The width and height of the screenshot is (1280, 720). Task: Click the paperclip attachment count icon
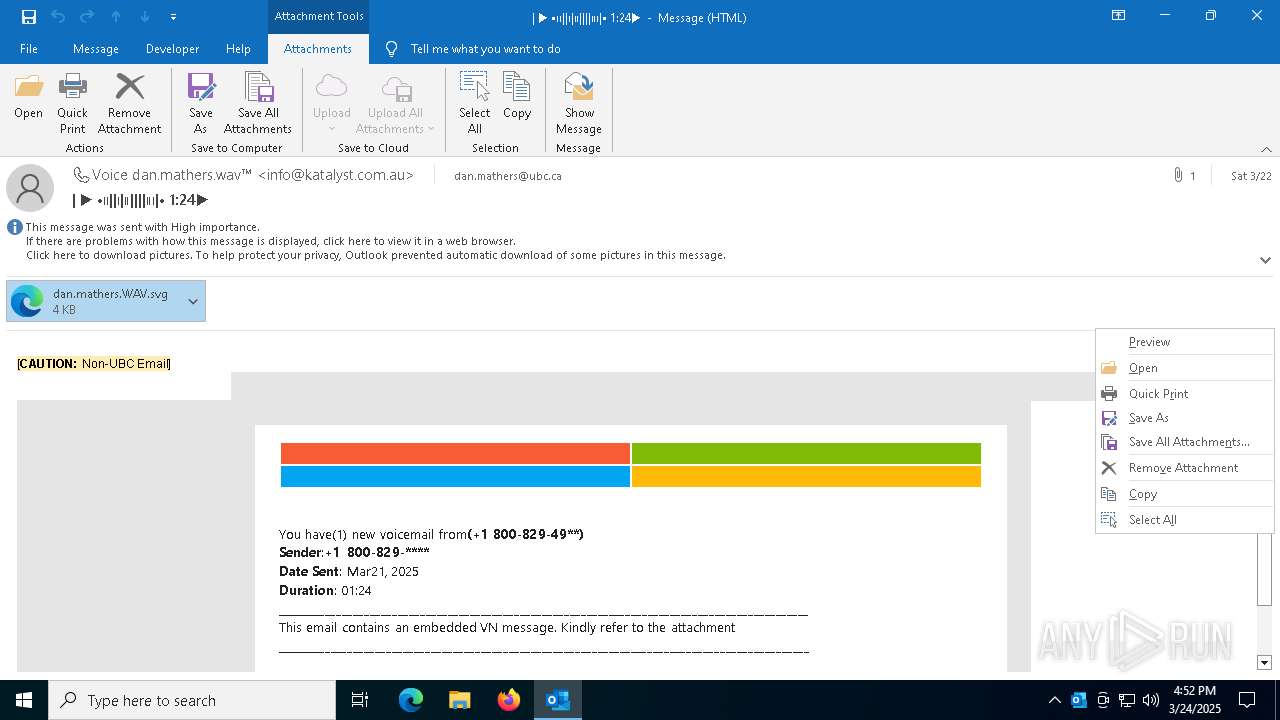(x=1178, y=175)
